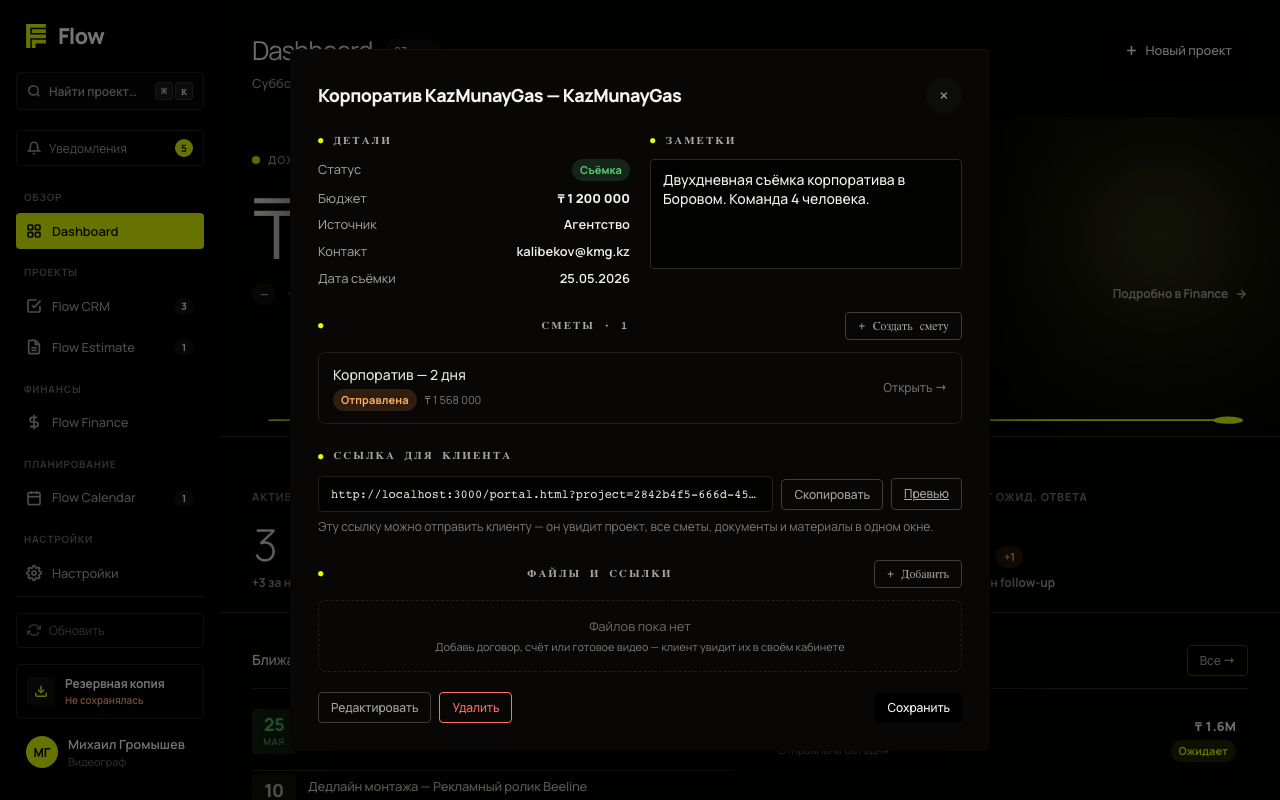The image size is (1280, 800).
Task: Click the Новый проект button
Action: 1179,50
